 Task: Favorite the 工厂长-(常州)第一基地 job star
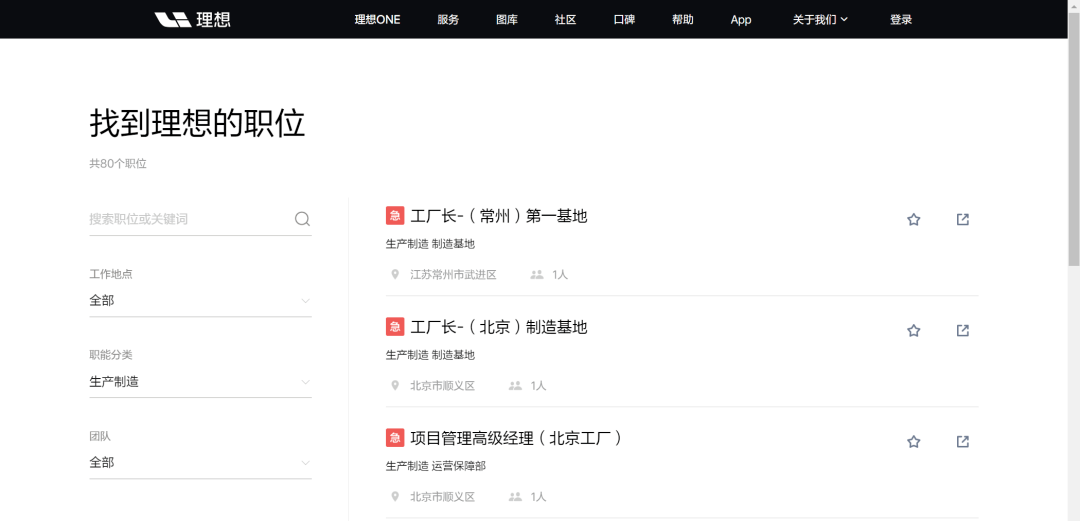[x=913, y=219]
